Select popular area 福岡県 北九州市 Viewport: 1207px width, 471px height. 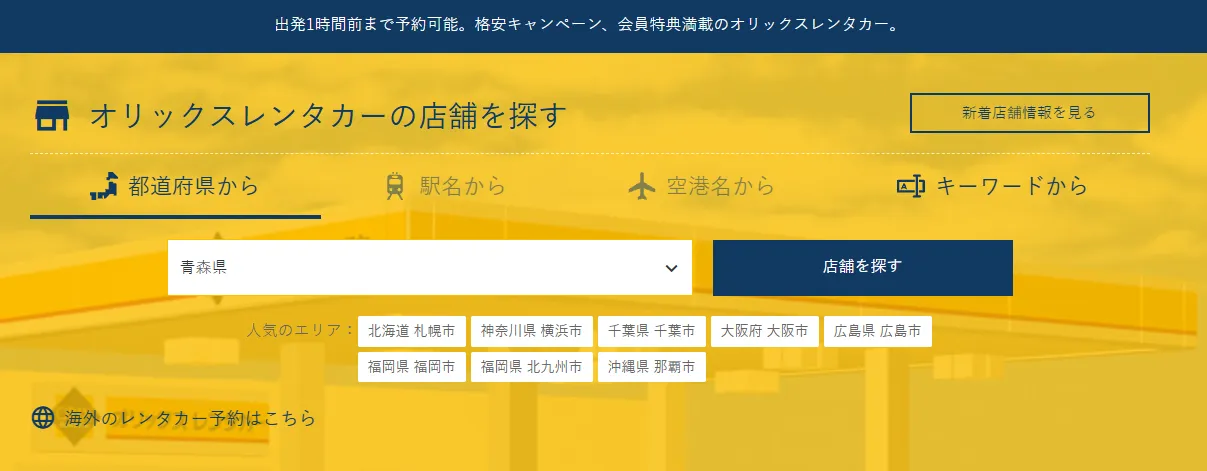click(x=532, y=366)
